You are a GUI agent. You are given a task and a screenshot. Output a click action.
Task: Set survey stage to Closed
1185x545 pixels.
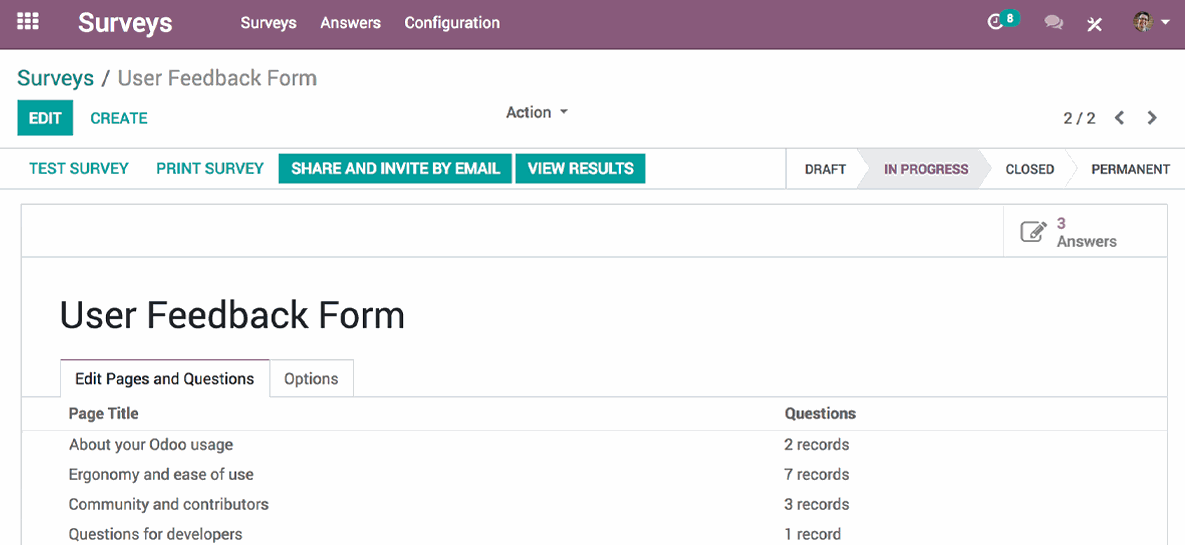pos(1029,169)
